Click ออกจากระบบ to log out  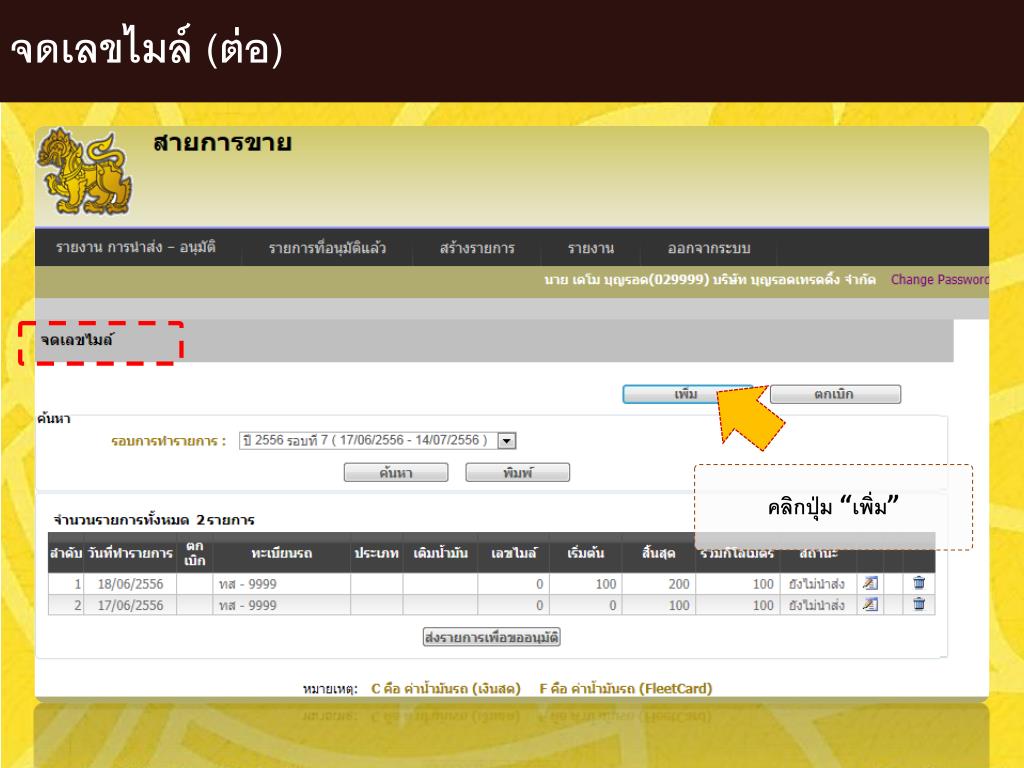[x=709, y=248]
